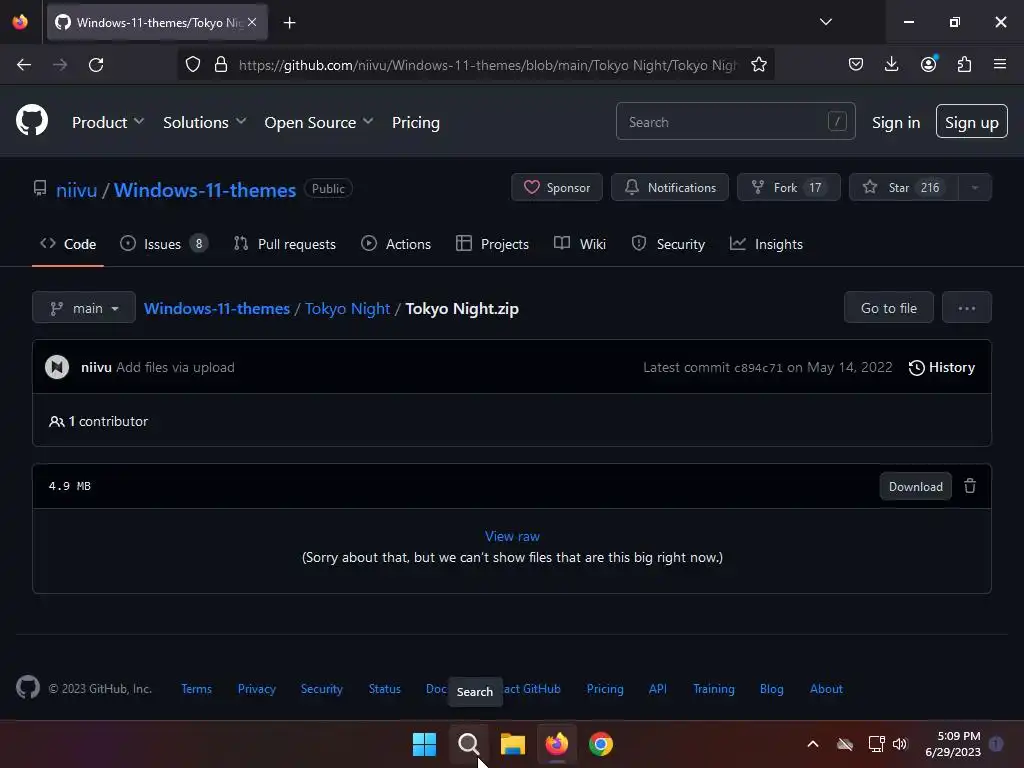
Task: Click the Sign up button
Action: tap(971, 121)
